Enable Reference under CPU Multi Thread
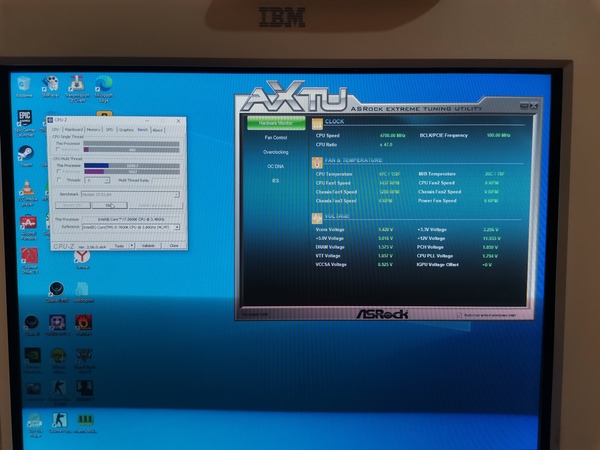 [59, 172]
